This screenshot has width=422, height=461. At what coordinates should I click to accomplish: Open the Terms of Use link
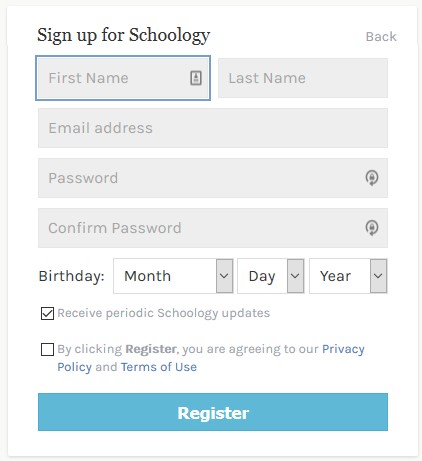(x=159, y=367)
